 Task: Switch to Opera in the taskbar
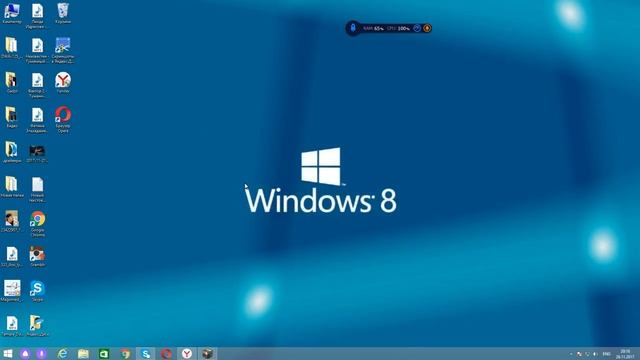pyautogui.click(x=166, y=353)
